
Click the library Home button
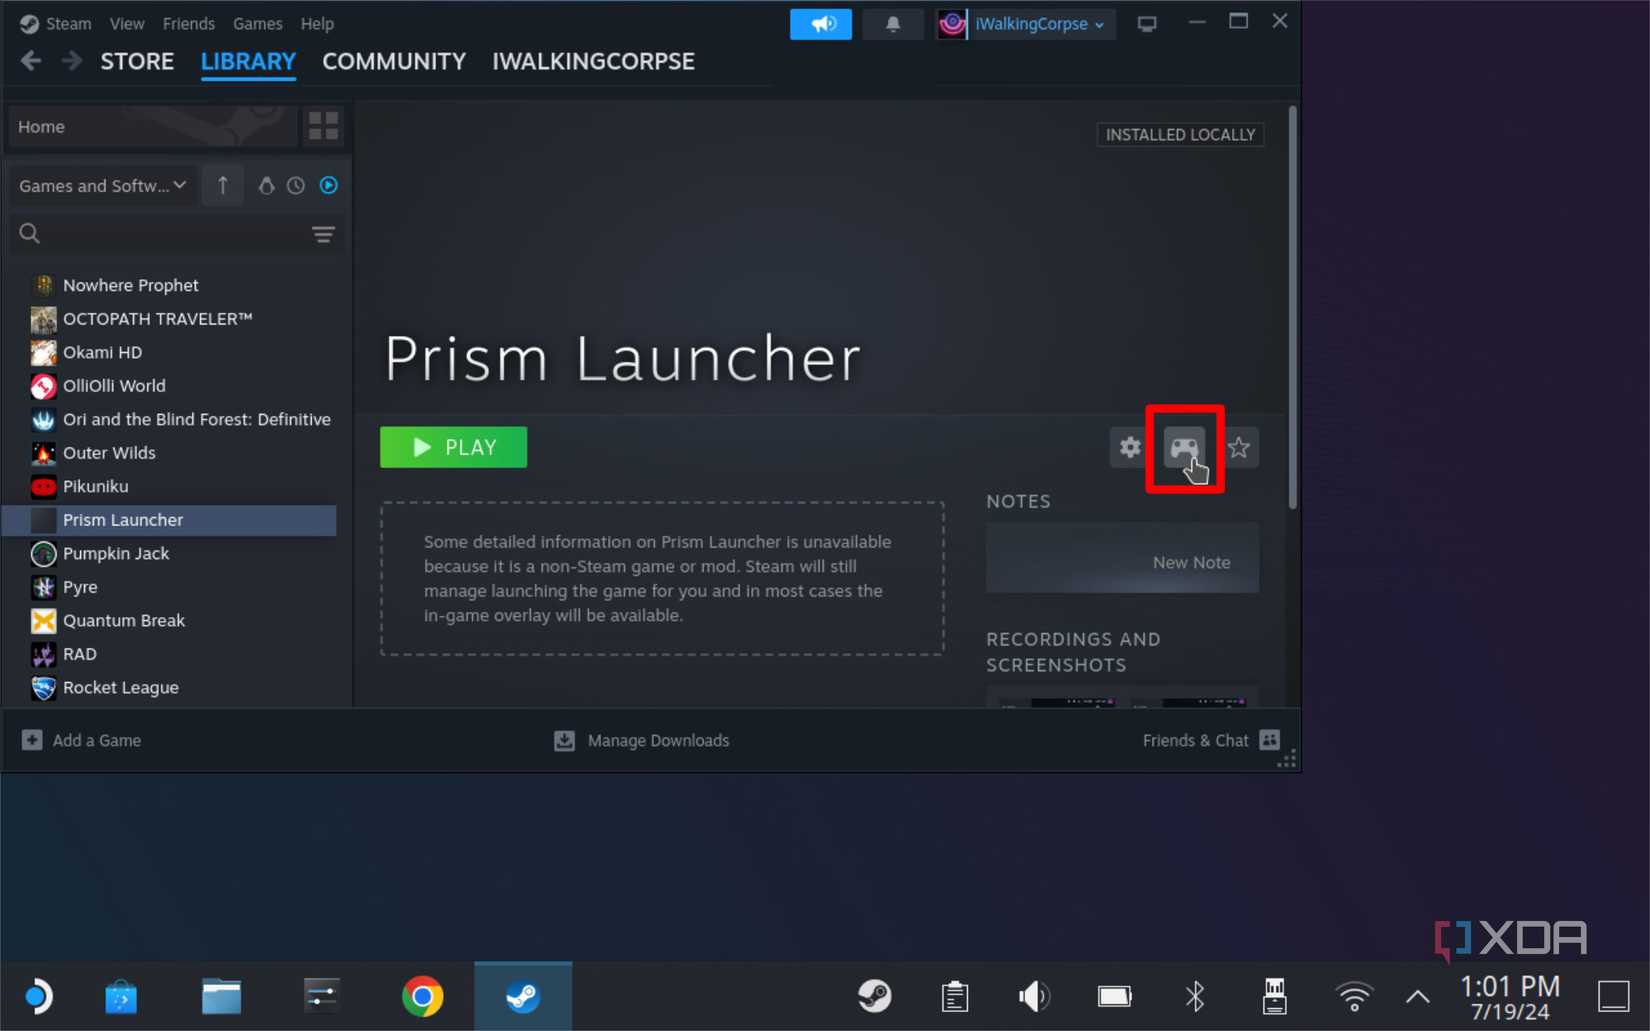pyautogui.click(x=152, y=127)
